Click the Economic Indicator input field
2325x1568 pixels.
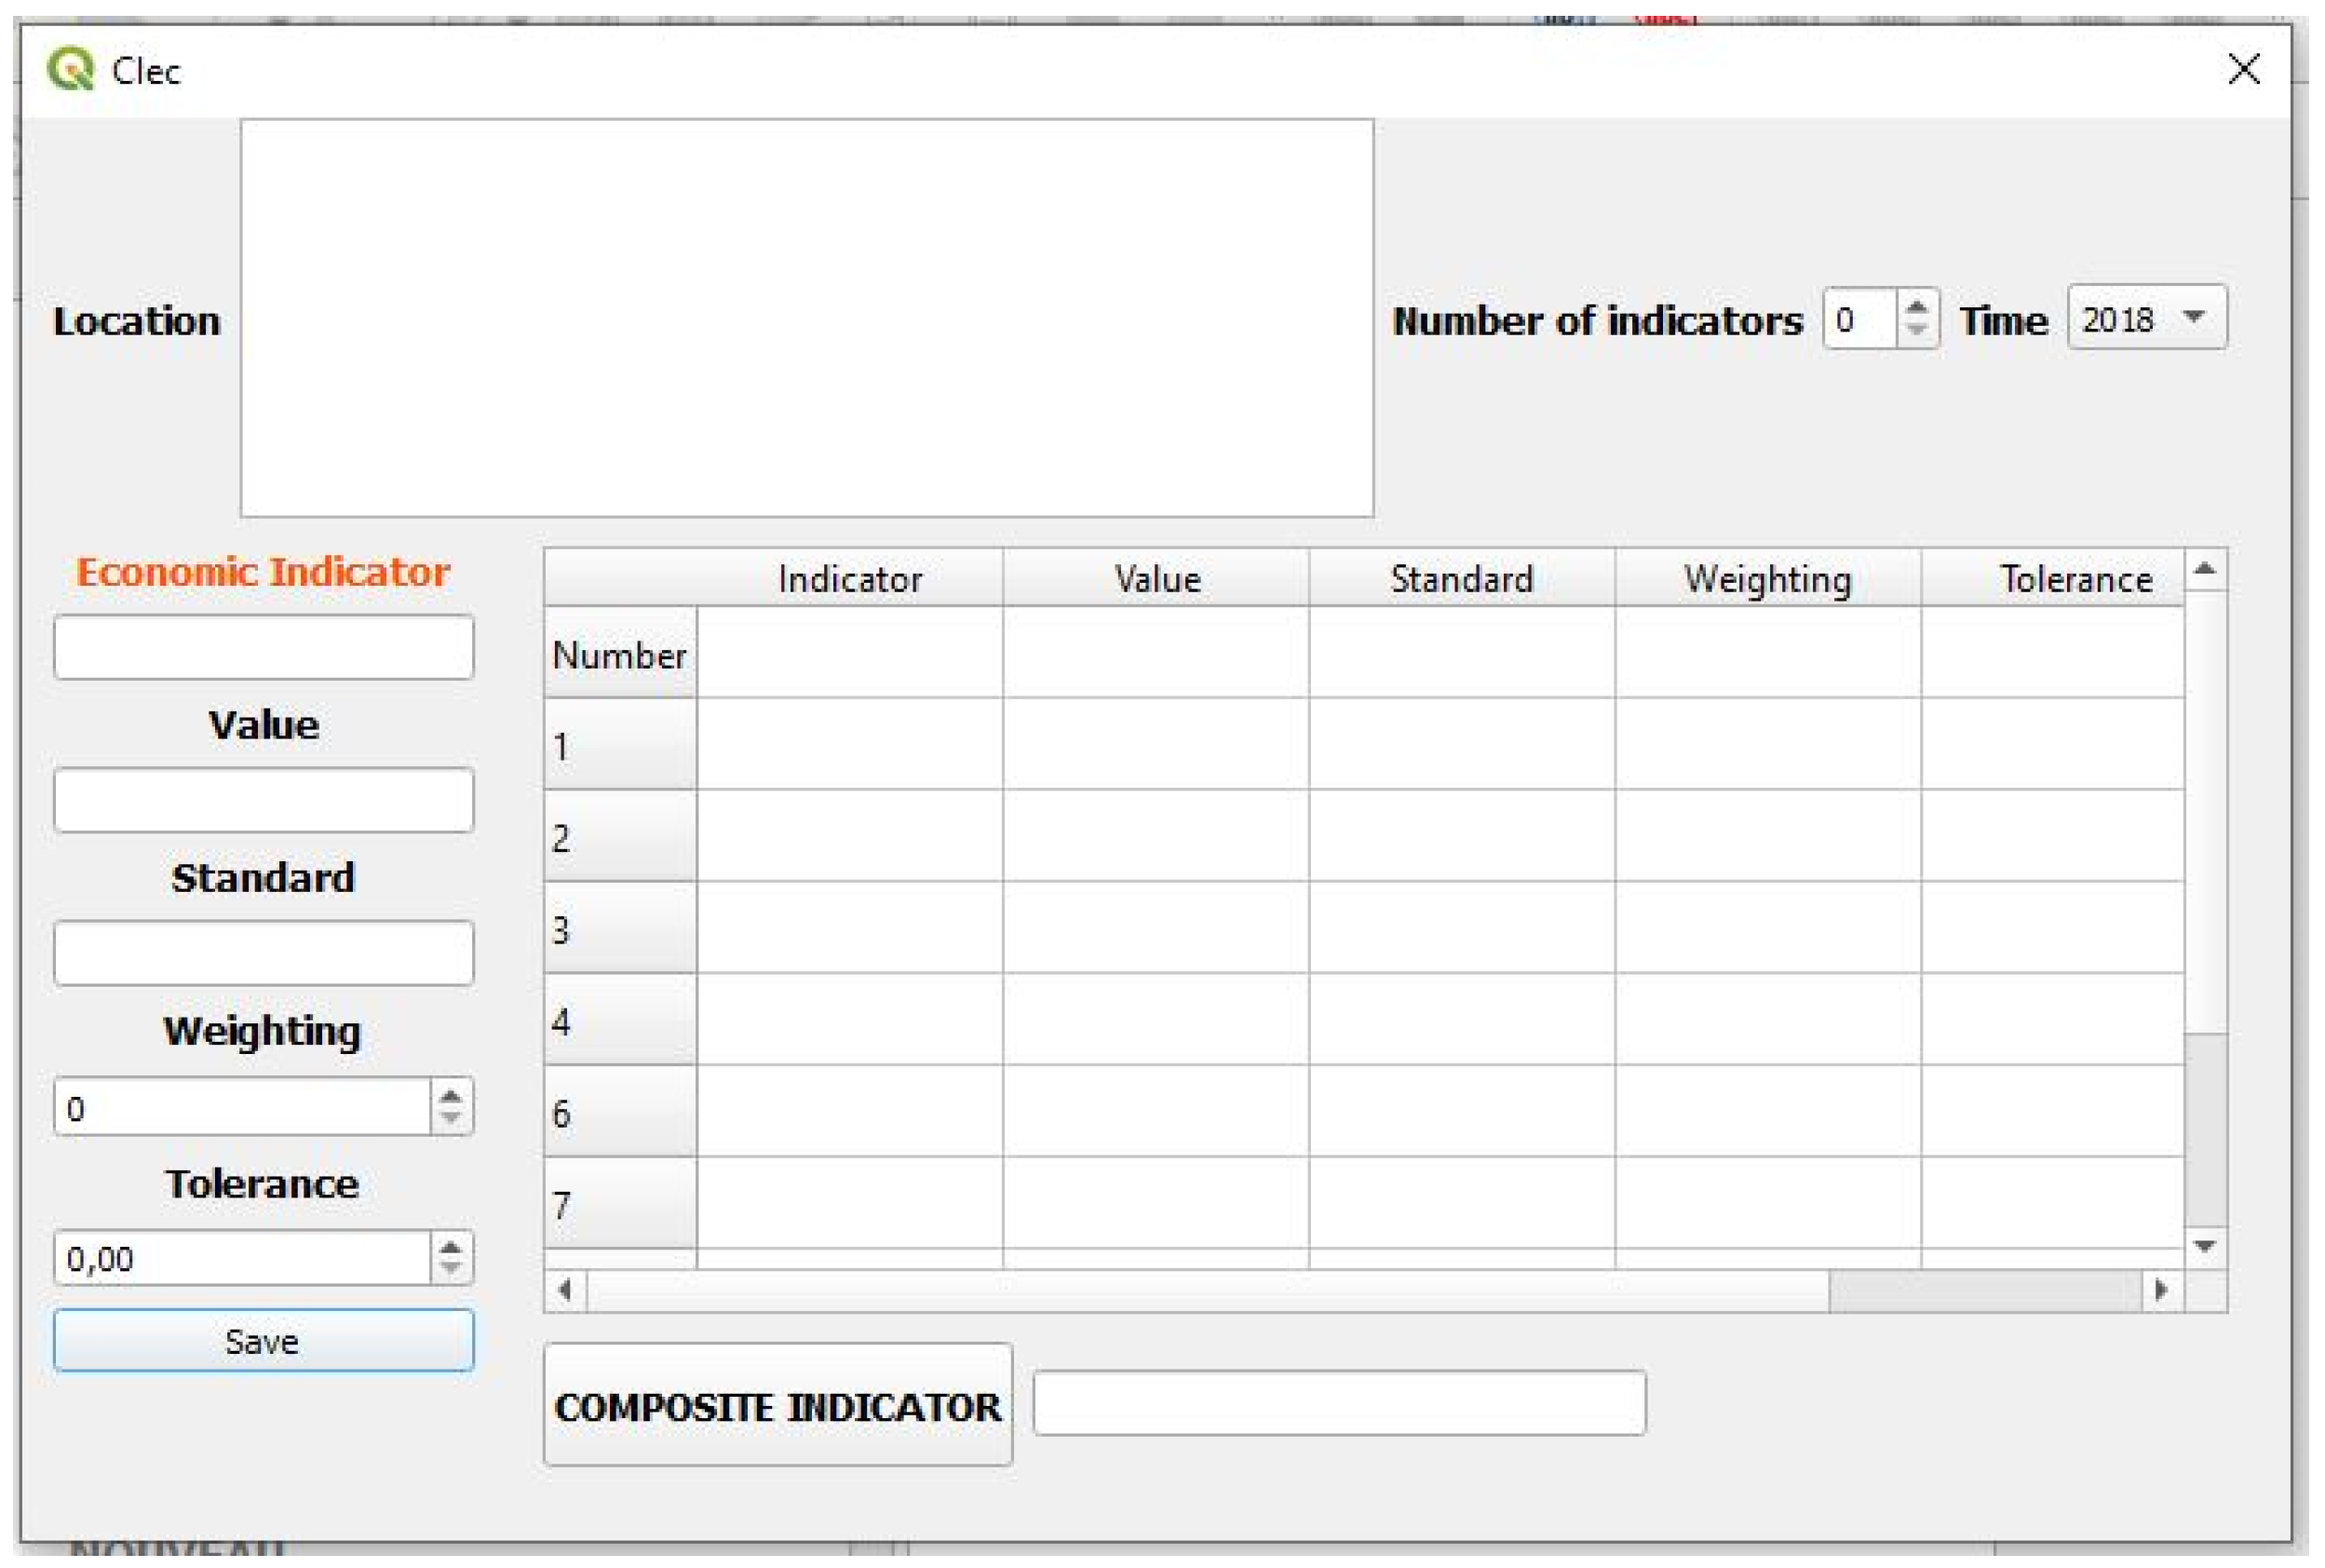[263, 647]
